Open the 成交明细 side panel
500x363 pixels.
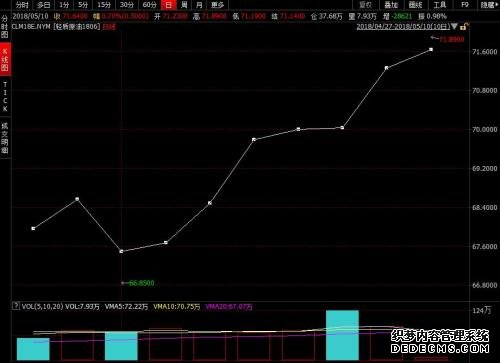click(x=5, y=138)
